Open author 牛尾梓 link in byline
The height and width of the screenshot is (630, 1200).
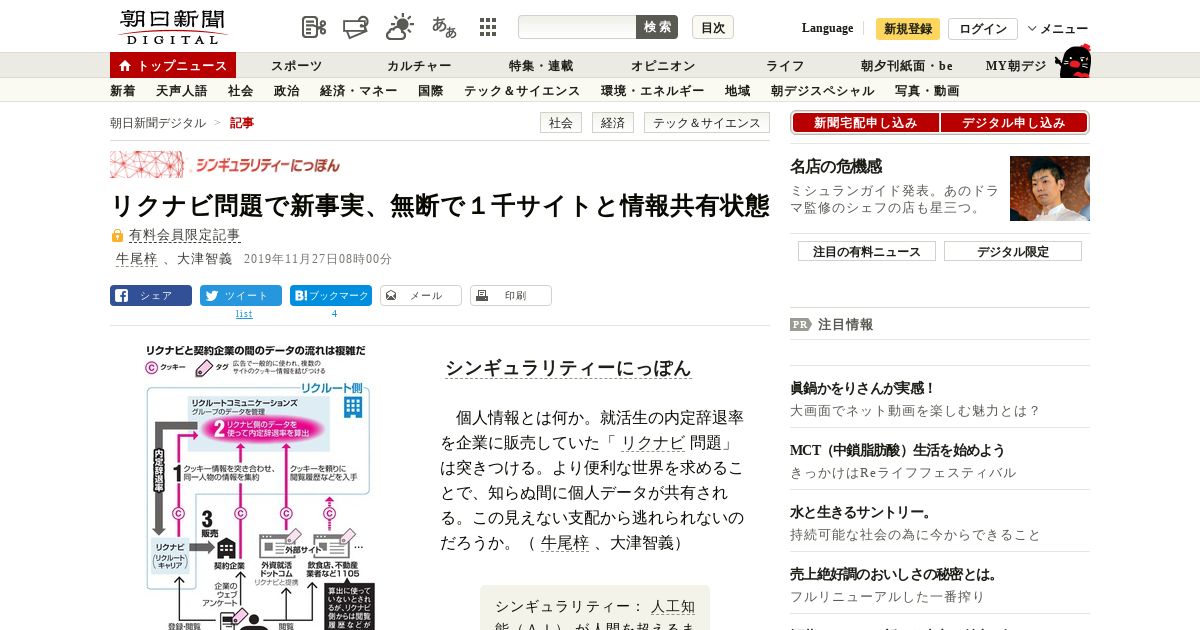[x=137, y=259]
